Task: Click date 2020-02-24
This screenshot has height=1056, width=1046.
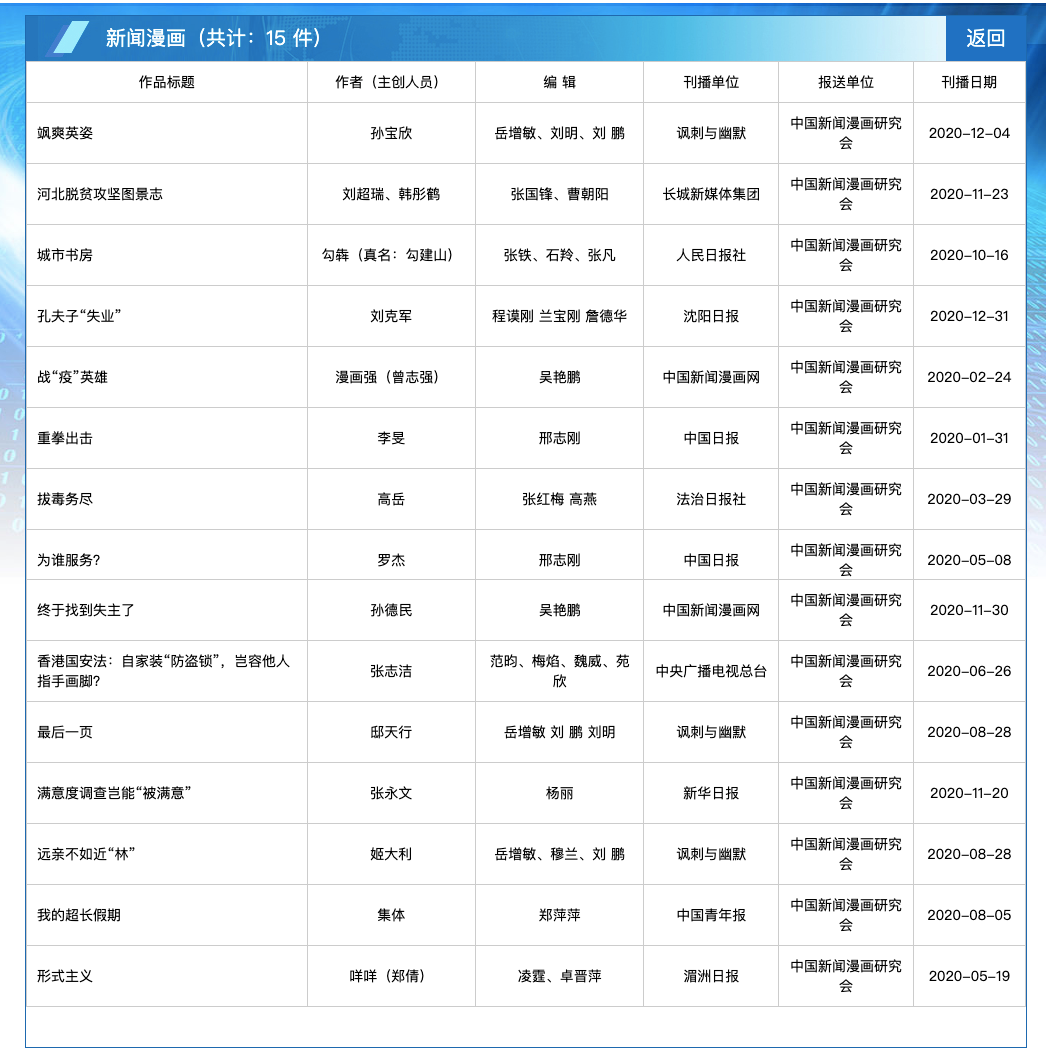Action: click(x=969, y=377)
